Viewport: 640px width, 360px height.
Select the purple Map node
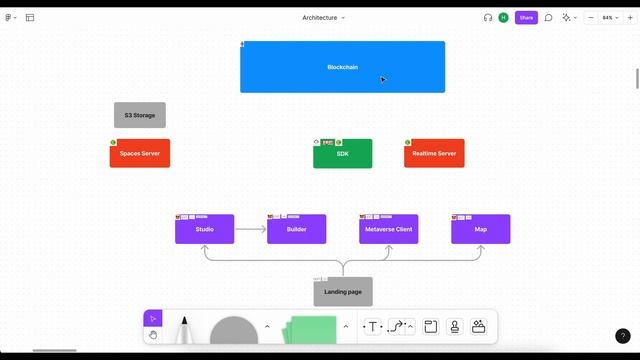click(x=480, y=229)
